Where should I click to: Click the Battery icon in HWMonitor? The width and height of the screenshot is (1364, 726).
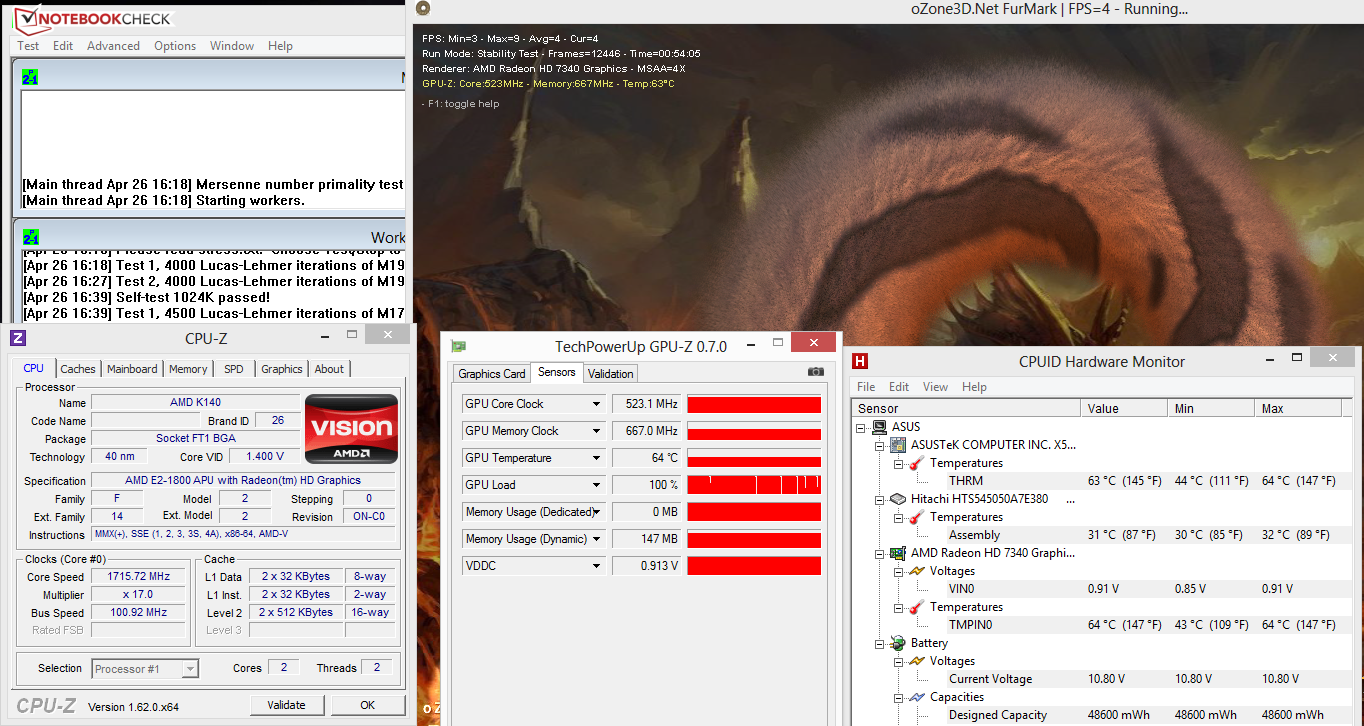(x=898, y=643)
